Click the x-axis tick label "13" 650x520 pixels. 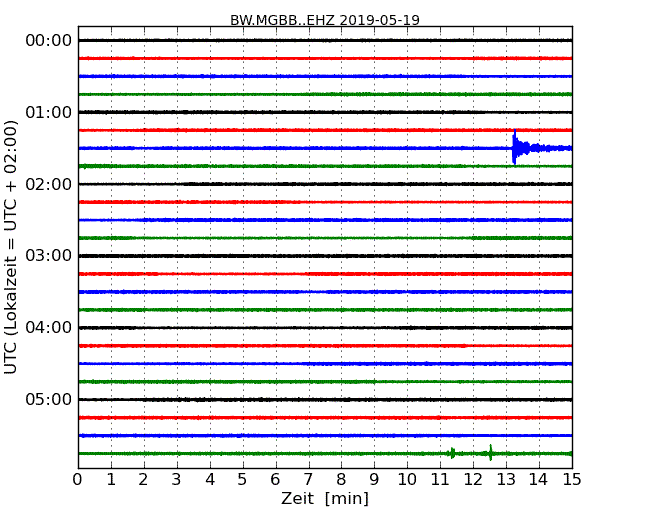[506, 480]
